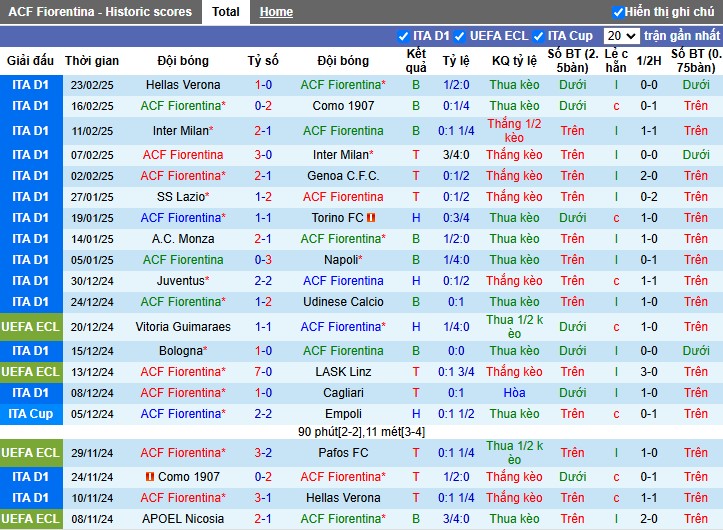The image size is (723, 530).
Task: Open the Home tab
Action: pos(276,12)
